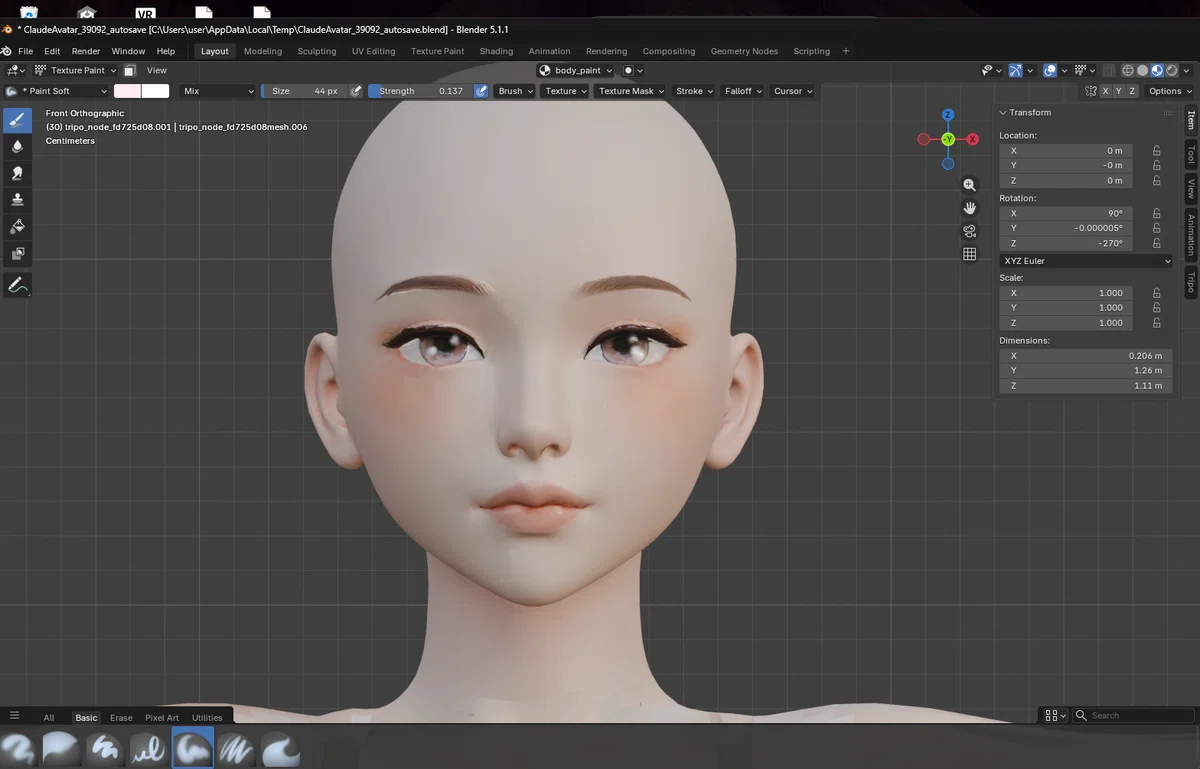Select the Mask tool

[x=17, y=255]
